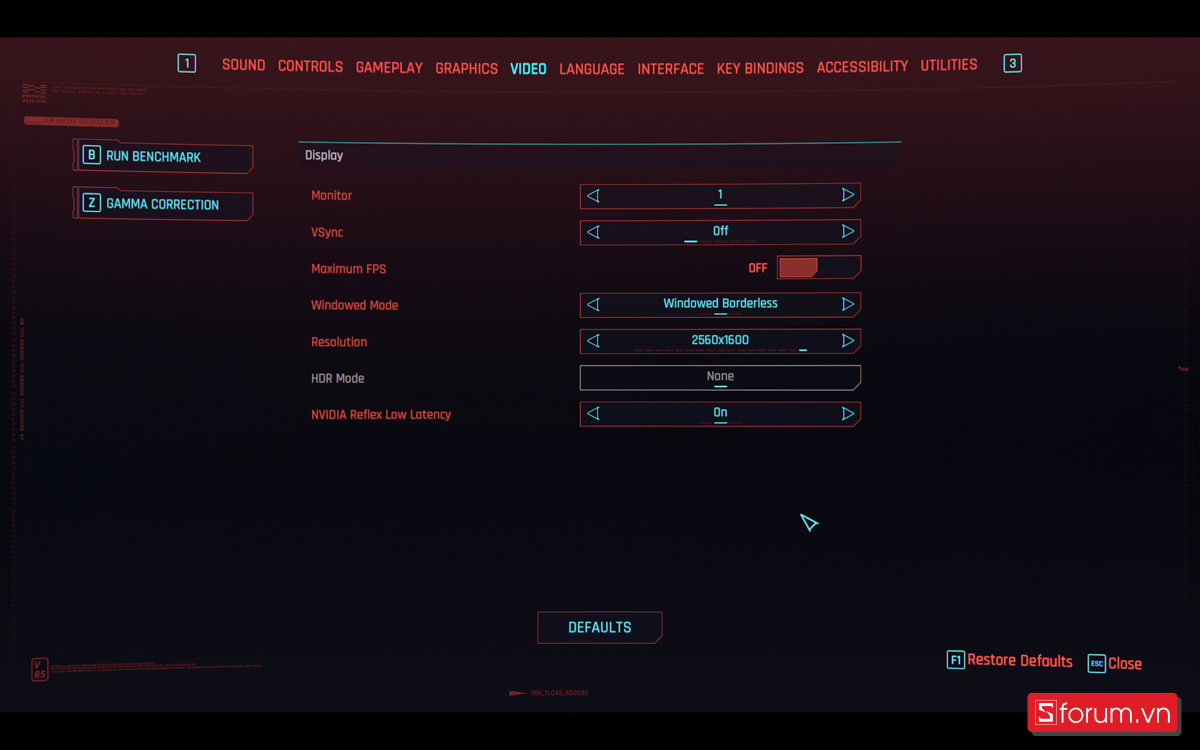1200x750 pixels.
Task: Switch to the Graphics tab
Action: click(466, 69)
